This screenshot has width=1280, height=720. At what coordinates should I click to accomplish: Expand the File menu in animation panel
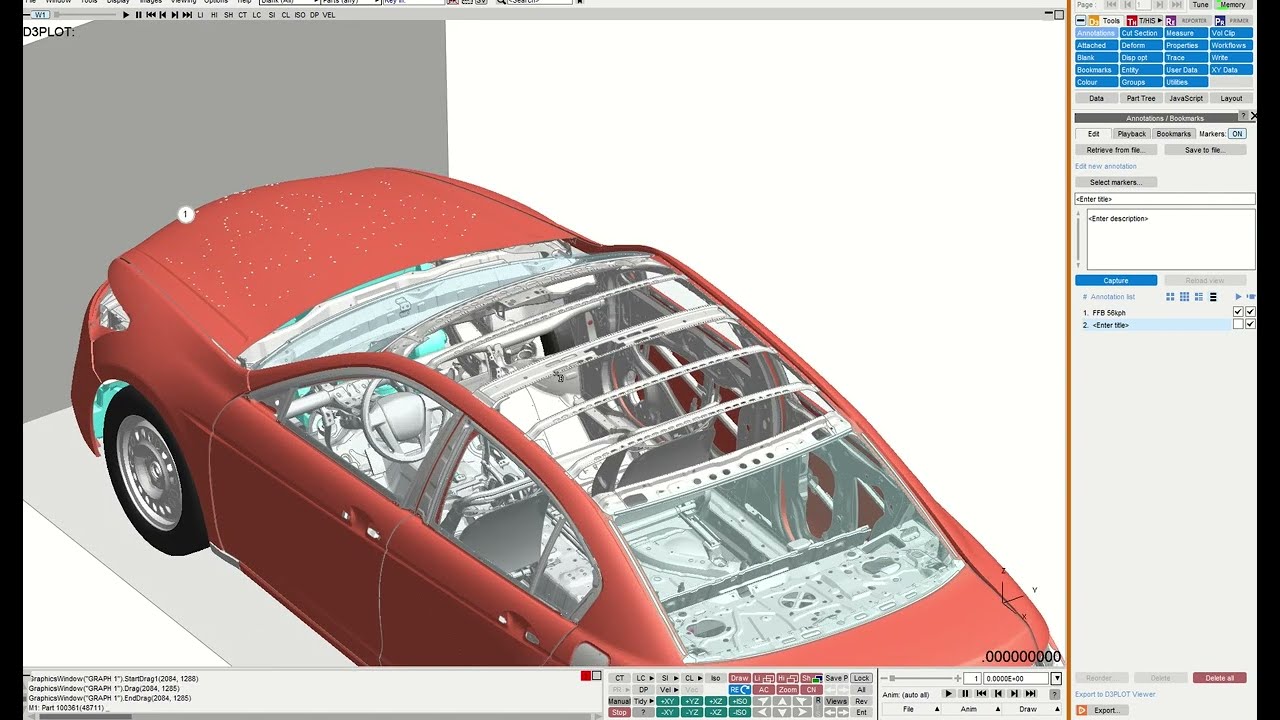pyautogui.click(x=912, y=709)
